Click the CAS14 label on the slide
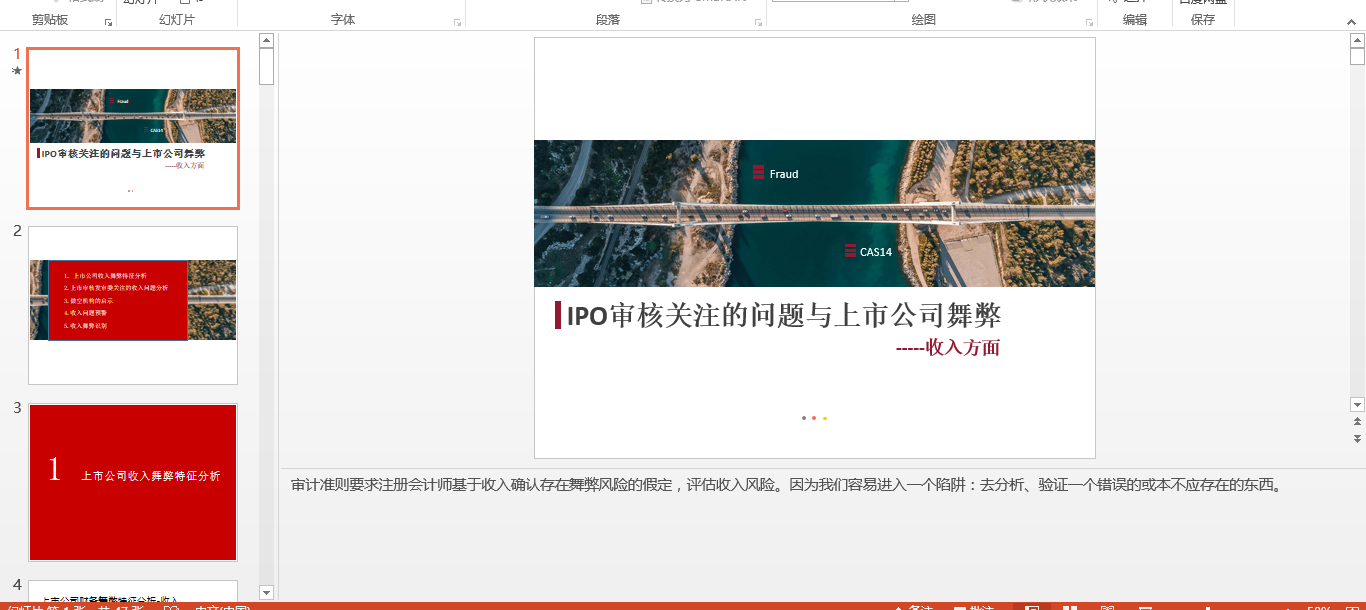 click(876, 252)
